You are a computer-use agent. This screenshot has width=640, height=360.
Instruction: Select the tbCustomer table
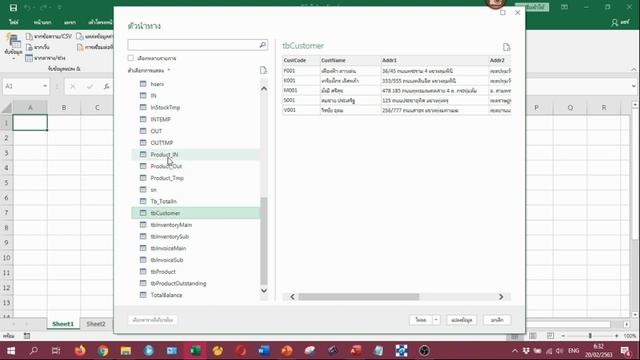196,213
